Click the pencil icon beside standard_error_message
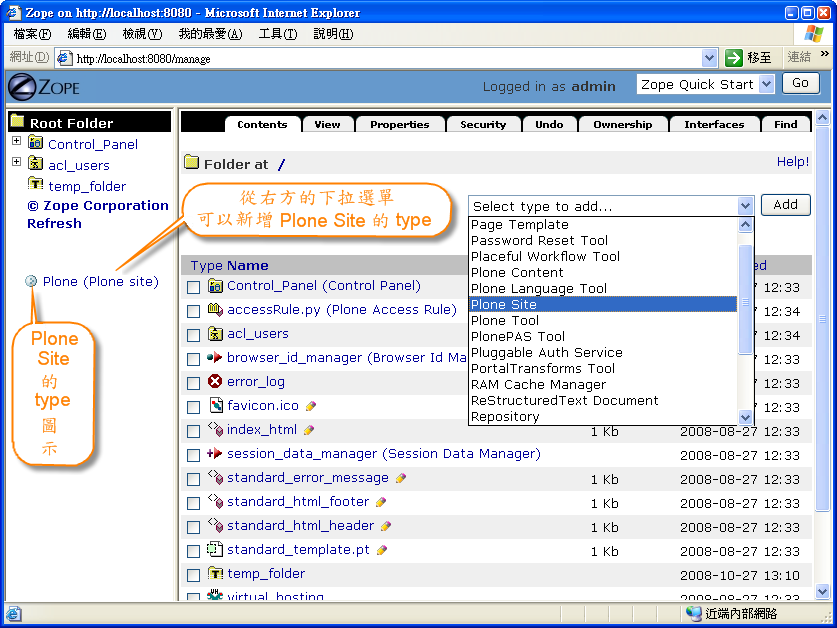Viewport: 837px width, 628px height. [x=401, y=478]
